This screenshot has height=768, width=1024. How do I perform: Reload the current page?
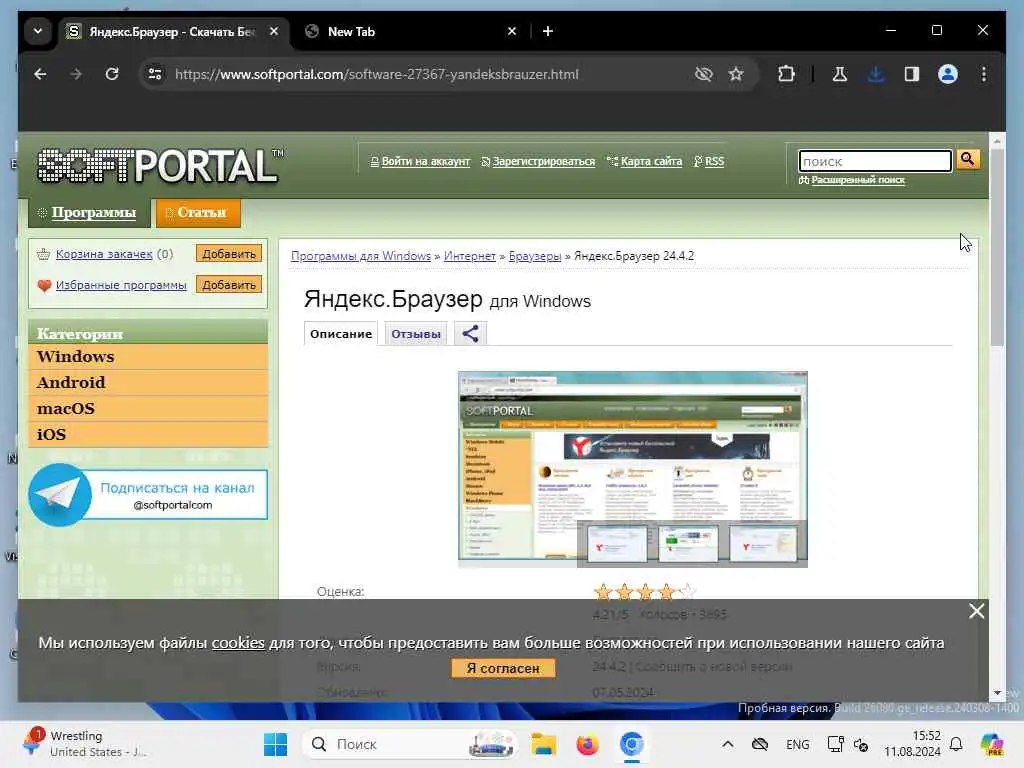(112, 74)
